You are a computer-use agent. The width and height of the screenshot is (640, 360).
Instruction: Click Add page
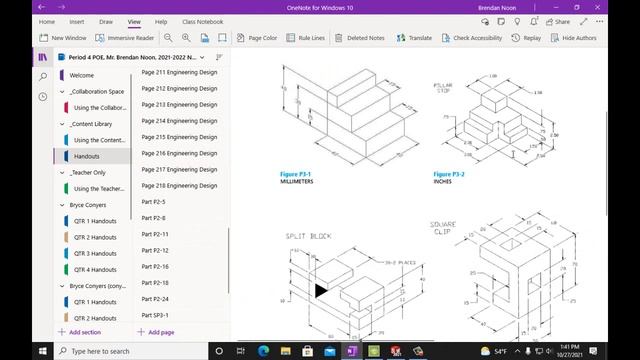(x=156, y=332)
